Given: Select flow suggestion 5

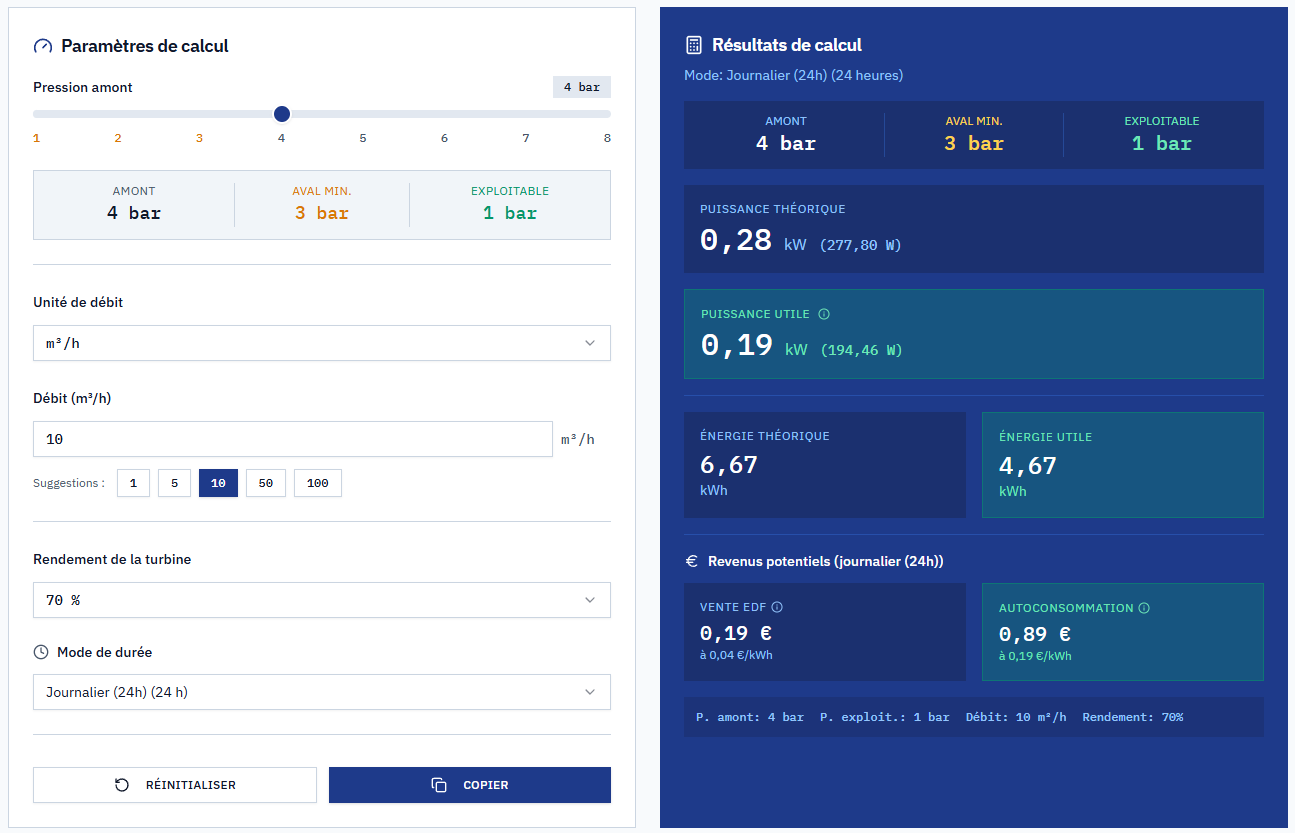Looking at the screenshot, I should click(x=174, y=483).
